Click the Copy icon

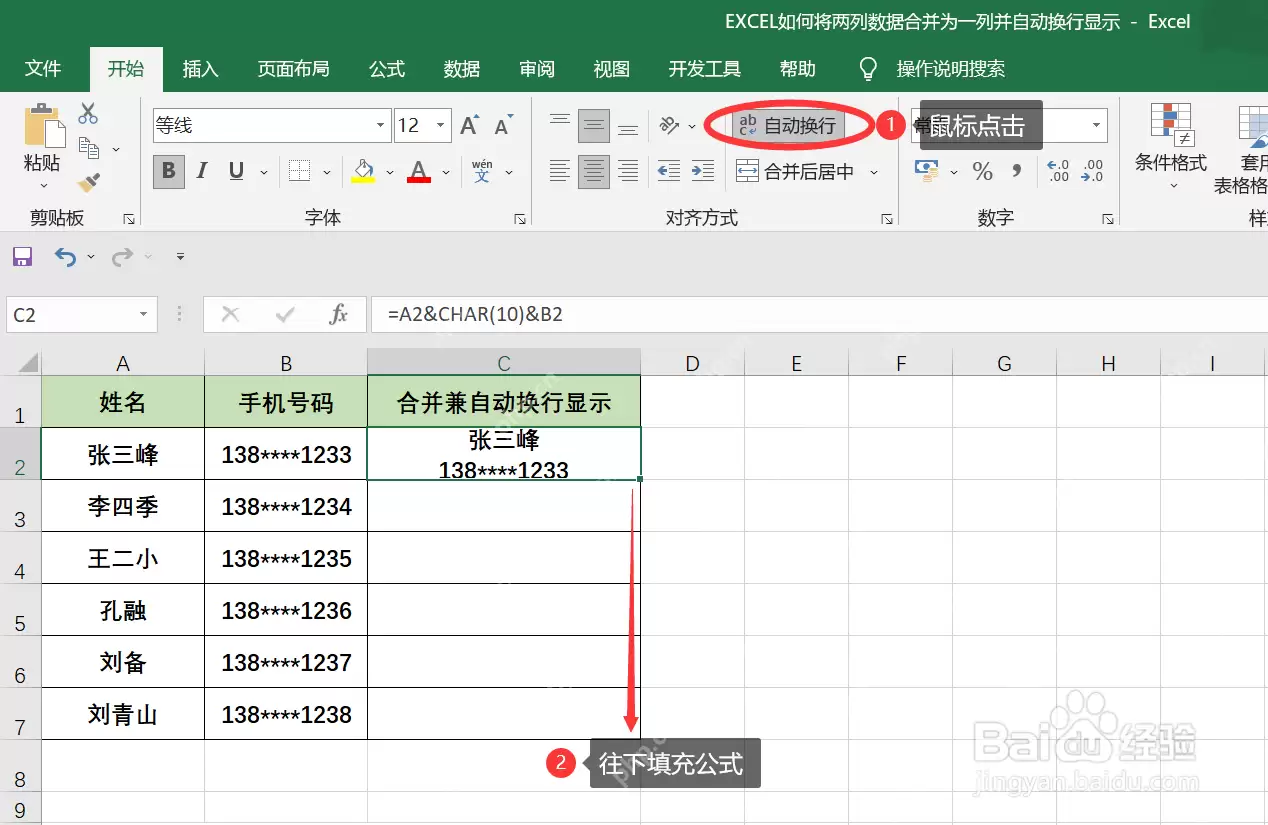pos(89,149)
